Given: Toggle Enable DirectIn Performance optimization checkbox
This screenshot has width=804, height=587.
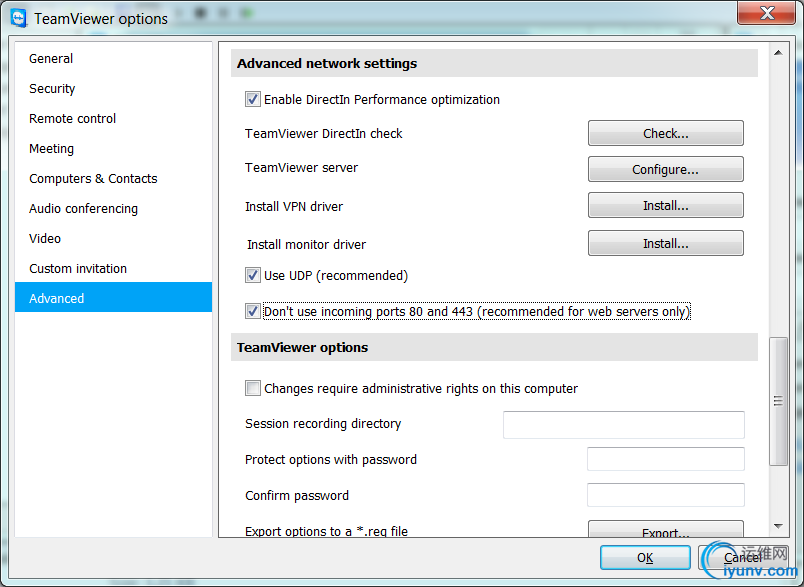Looking at the screenshot, I should pyautogui.click(x=252, y=99).
